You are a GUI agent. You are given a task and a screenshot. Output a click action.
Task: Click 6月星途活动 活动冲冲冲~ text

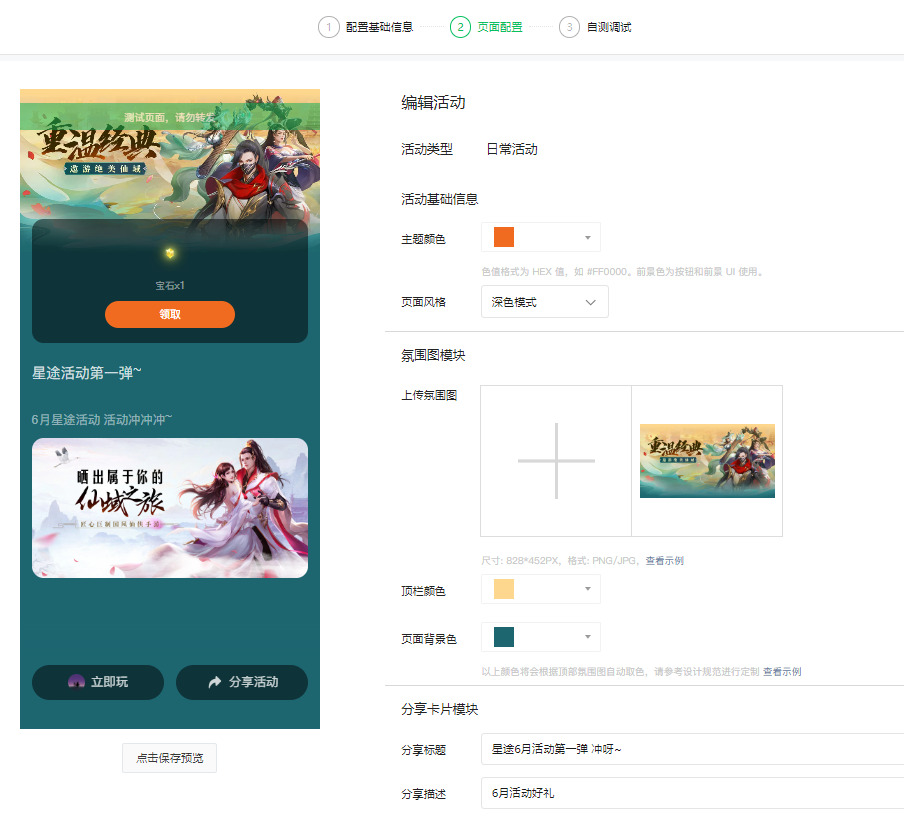[x=102, y=420]
